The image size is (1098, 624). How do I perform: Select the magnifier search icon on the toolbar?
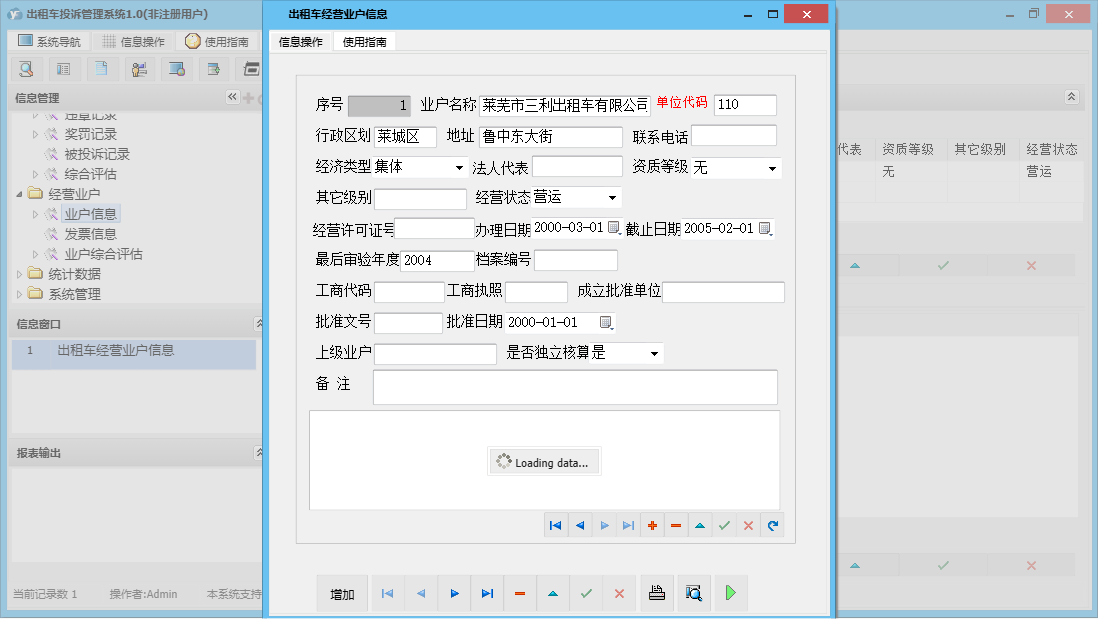[x=27, y=69]
